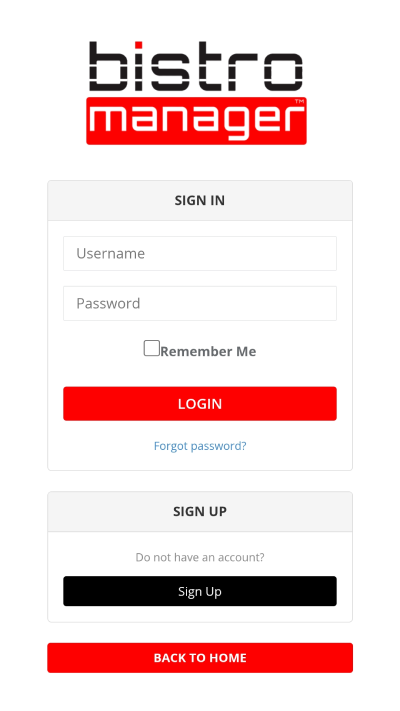
Task: Click the Do not have an account? text
Action: coord(200,557)
